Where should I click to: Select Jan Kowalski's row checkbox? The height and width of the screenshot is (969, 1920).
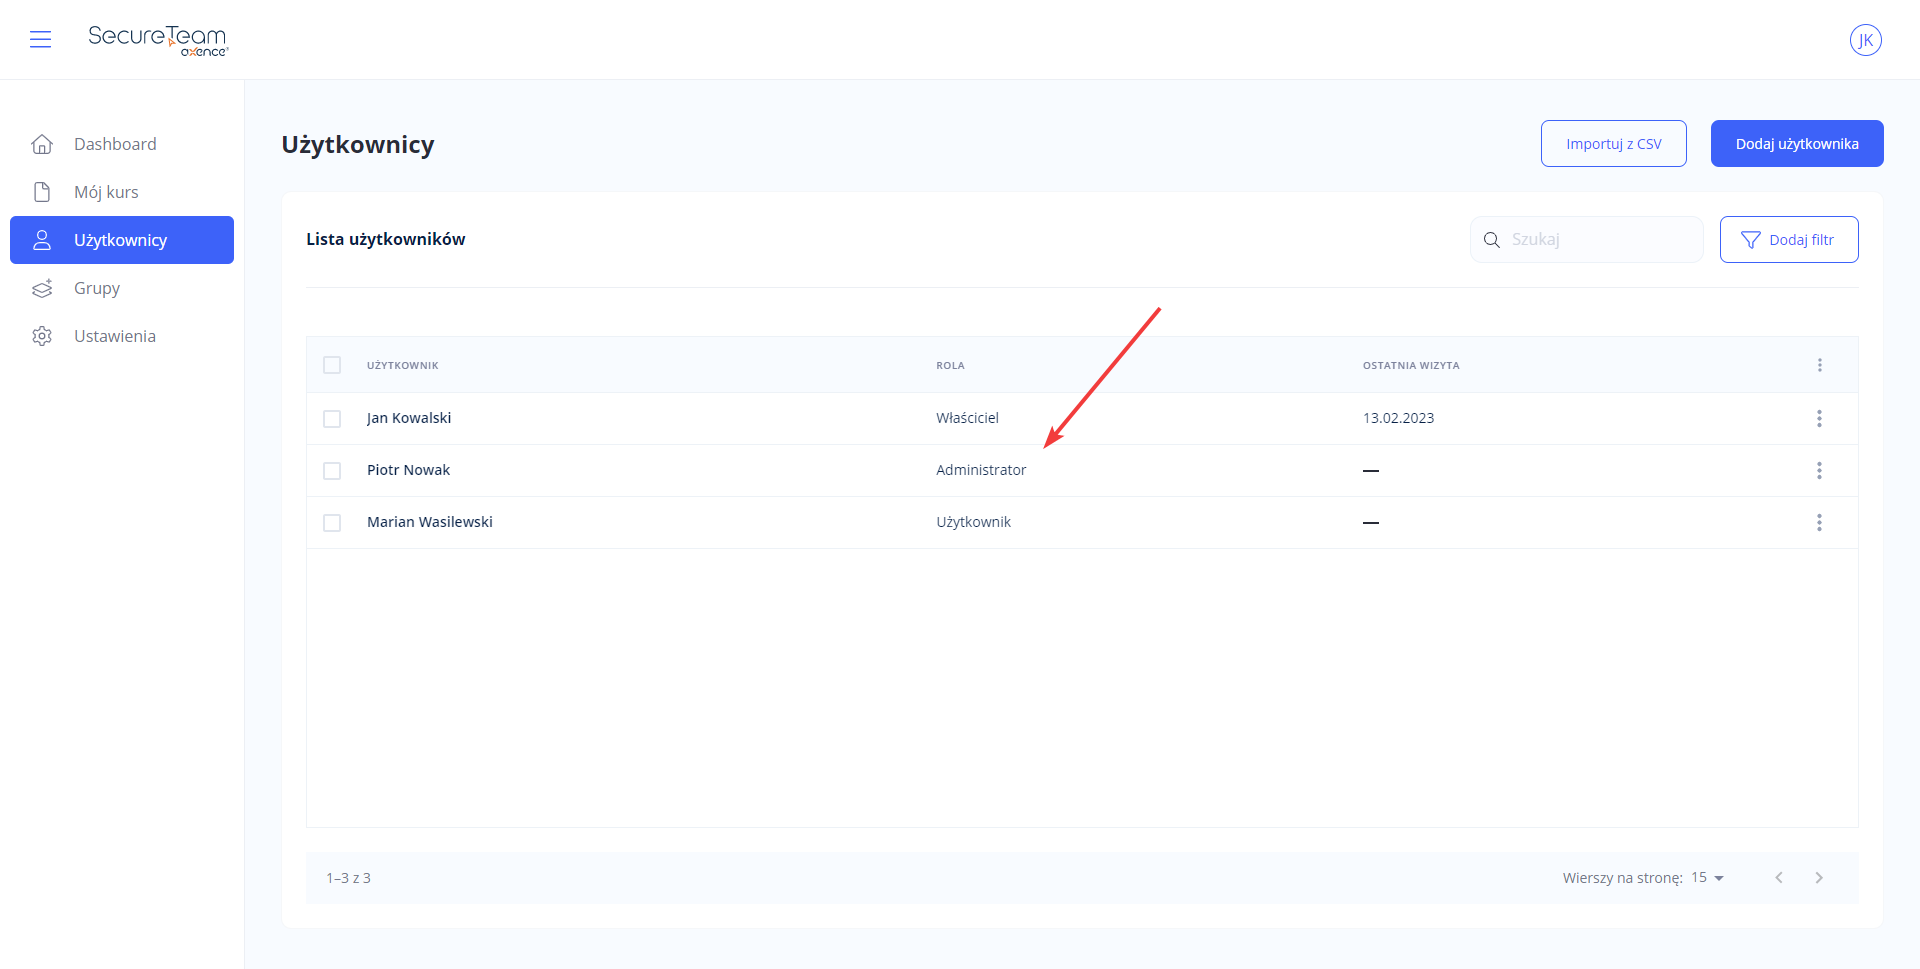(332, 419)
